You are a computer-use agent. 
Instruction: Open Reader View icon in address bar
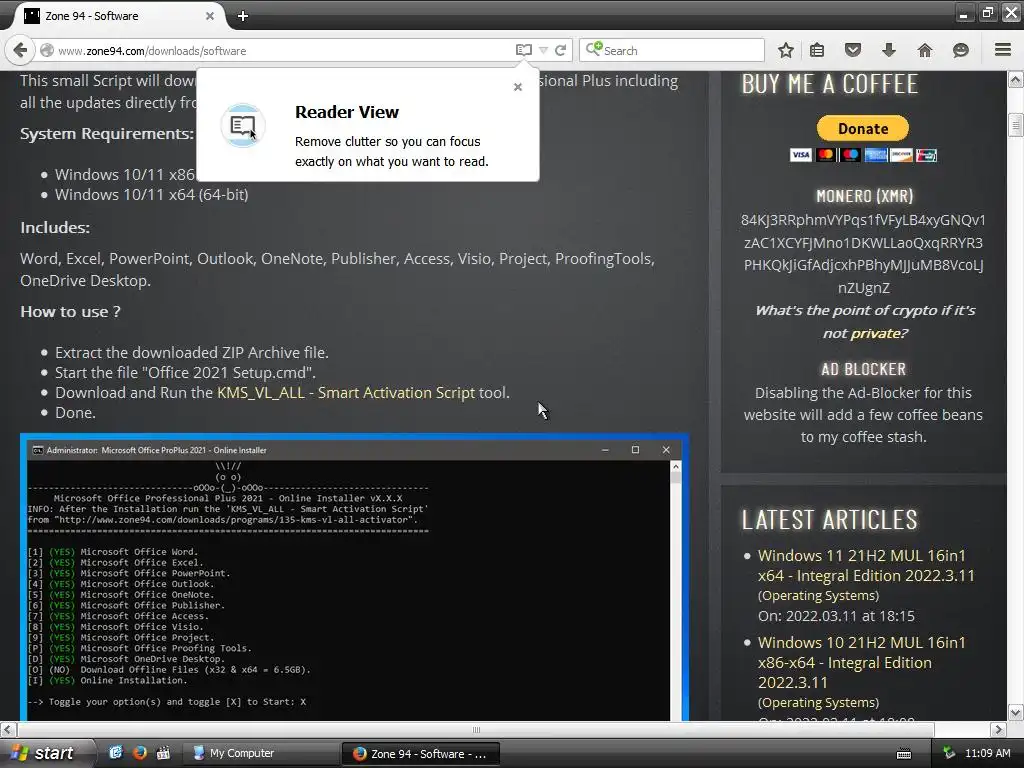pos(523,50)
